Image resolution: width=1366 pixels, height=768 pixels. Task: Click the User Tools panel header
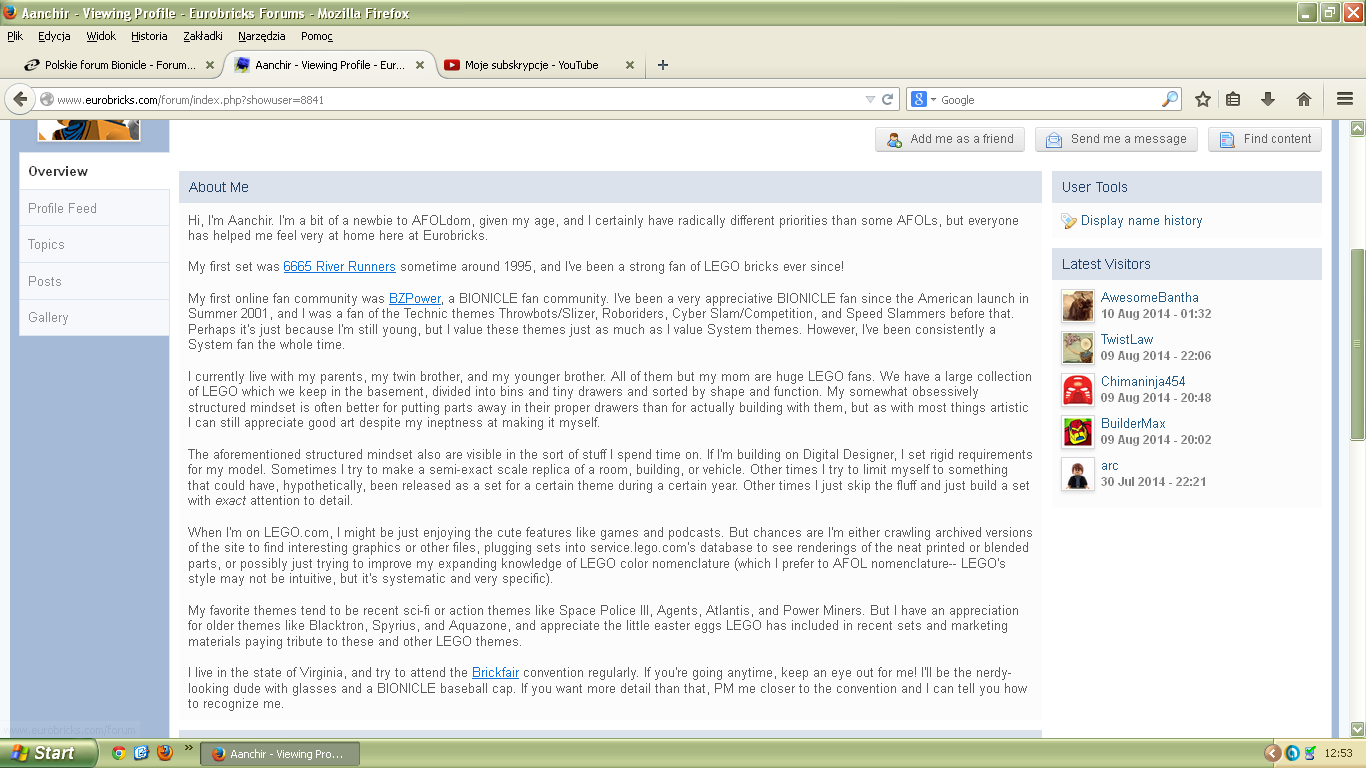coord(1187,187)
